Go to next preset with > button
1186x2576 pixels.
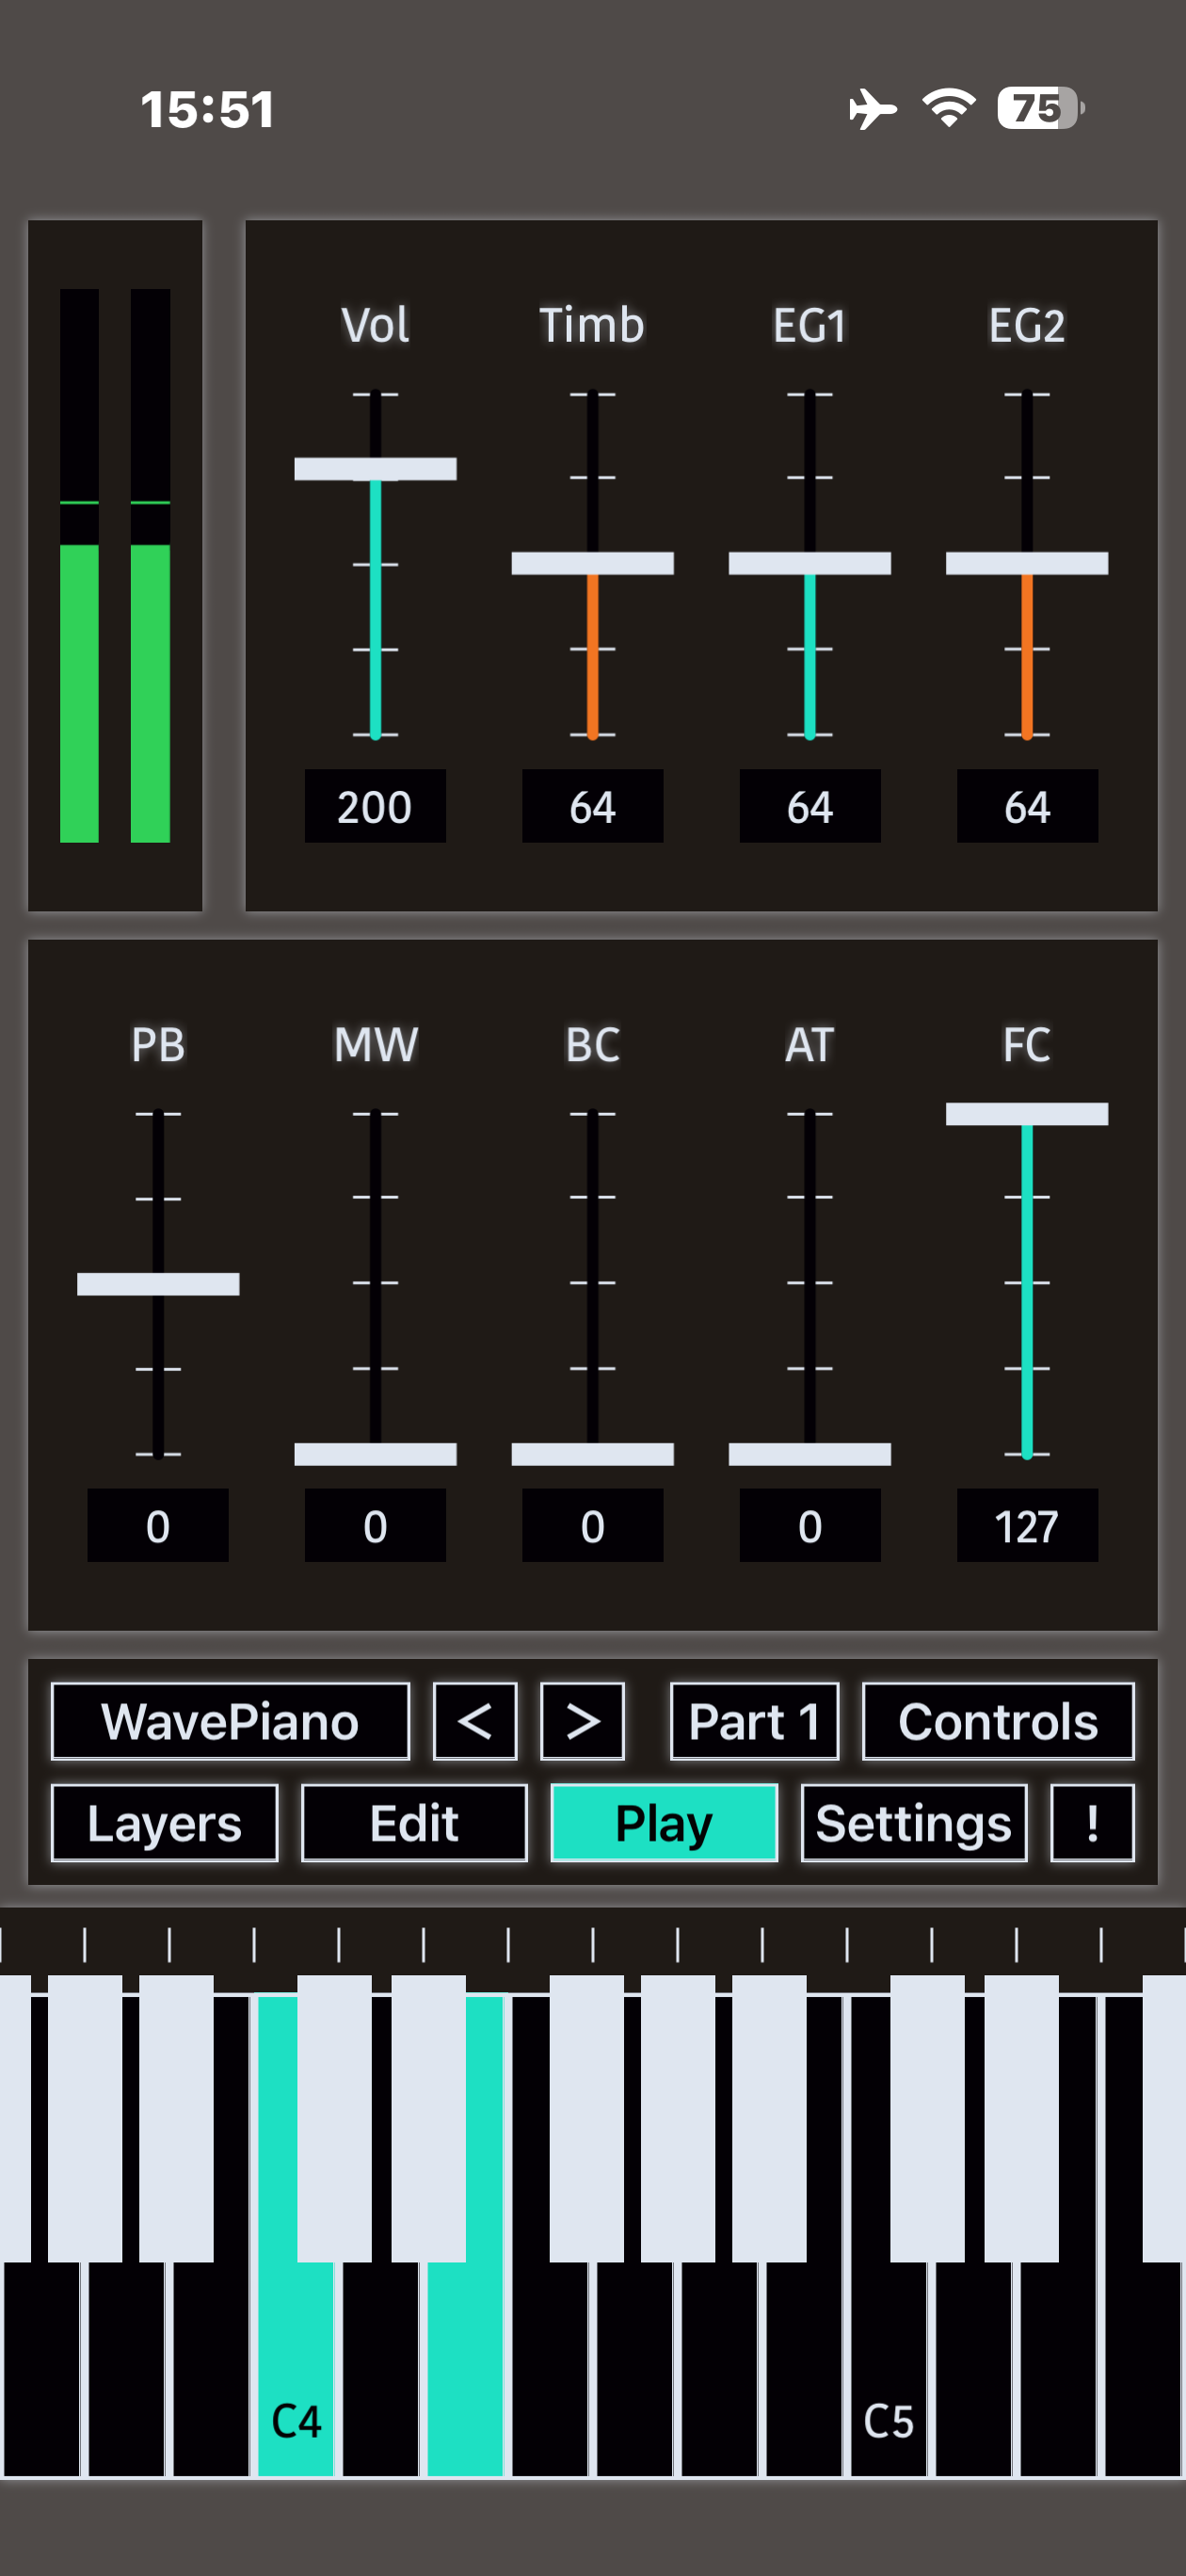point(582,1721)
